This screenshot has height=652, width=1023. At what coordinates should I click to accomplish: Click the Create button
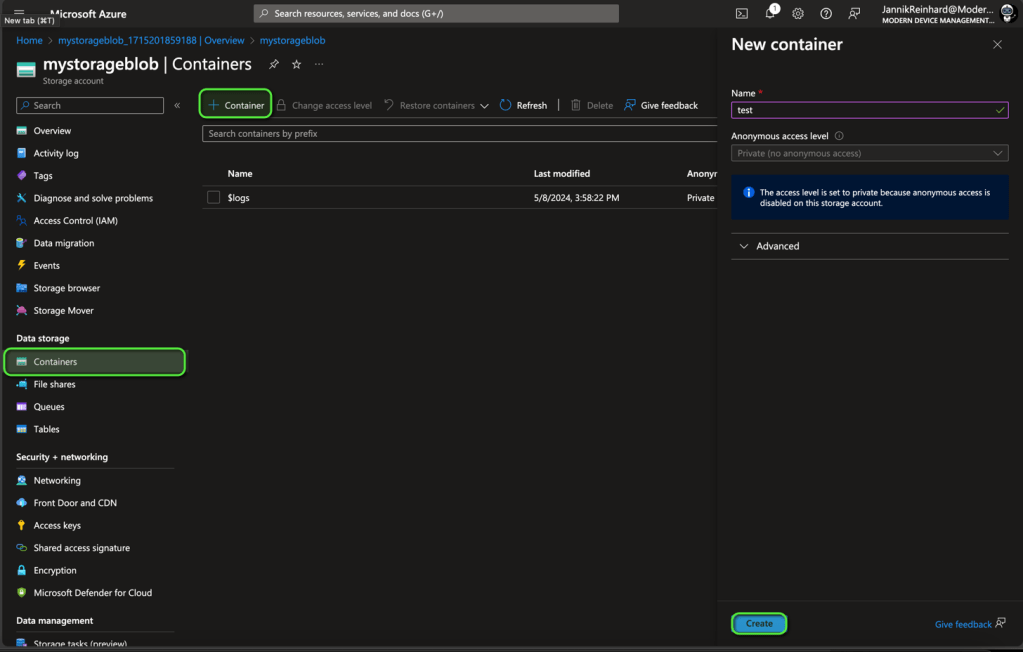[759, 623]
